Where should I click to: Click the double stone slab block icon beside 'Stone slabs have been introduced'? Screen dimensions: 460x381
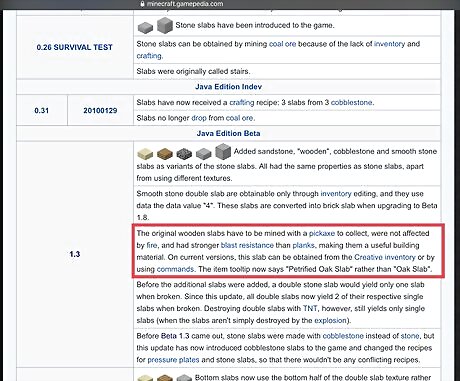point(165,25)
